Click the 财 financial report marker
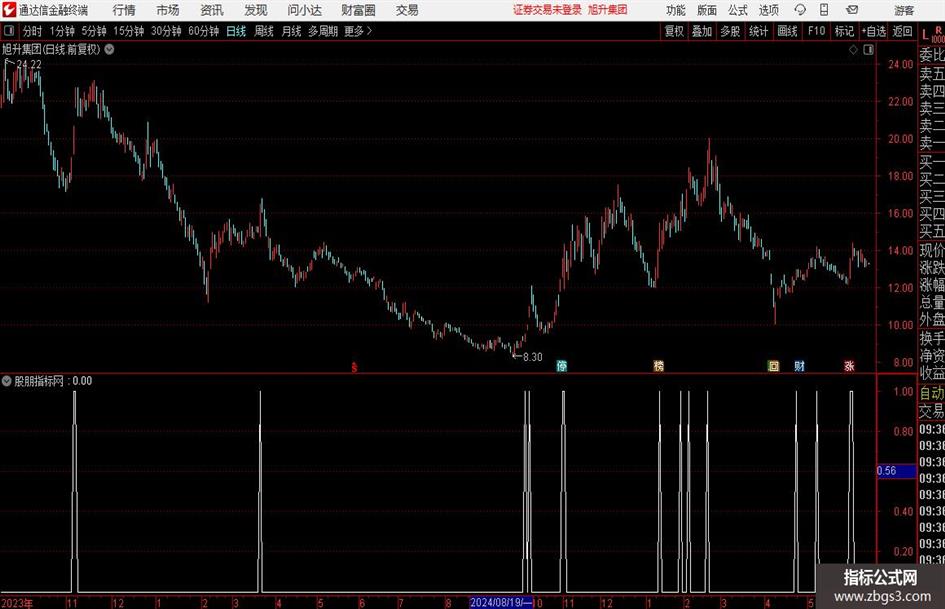The width and height of the screenshot is (945, 609). tap(799, 366)
